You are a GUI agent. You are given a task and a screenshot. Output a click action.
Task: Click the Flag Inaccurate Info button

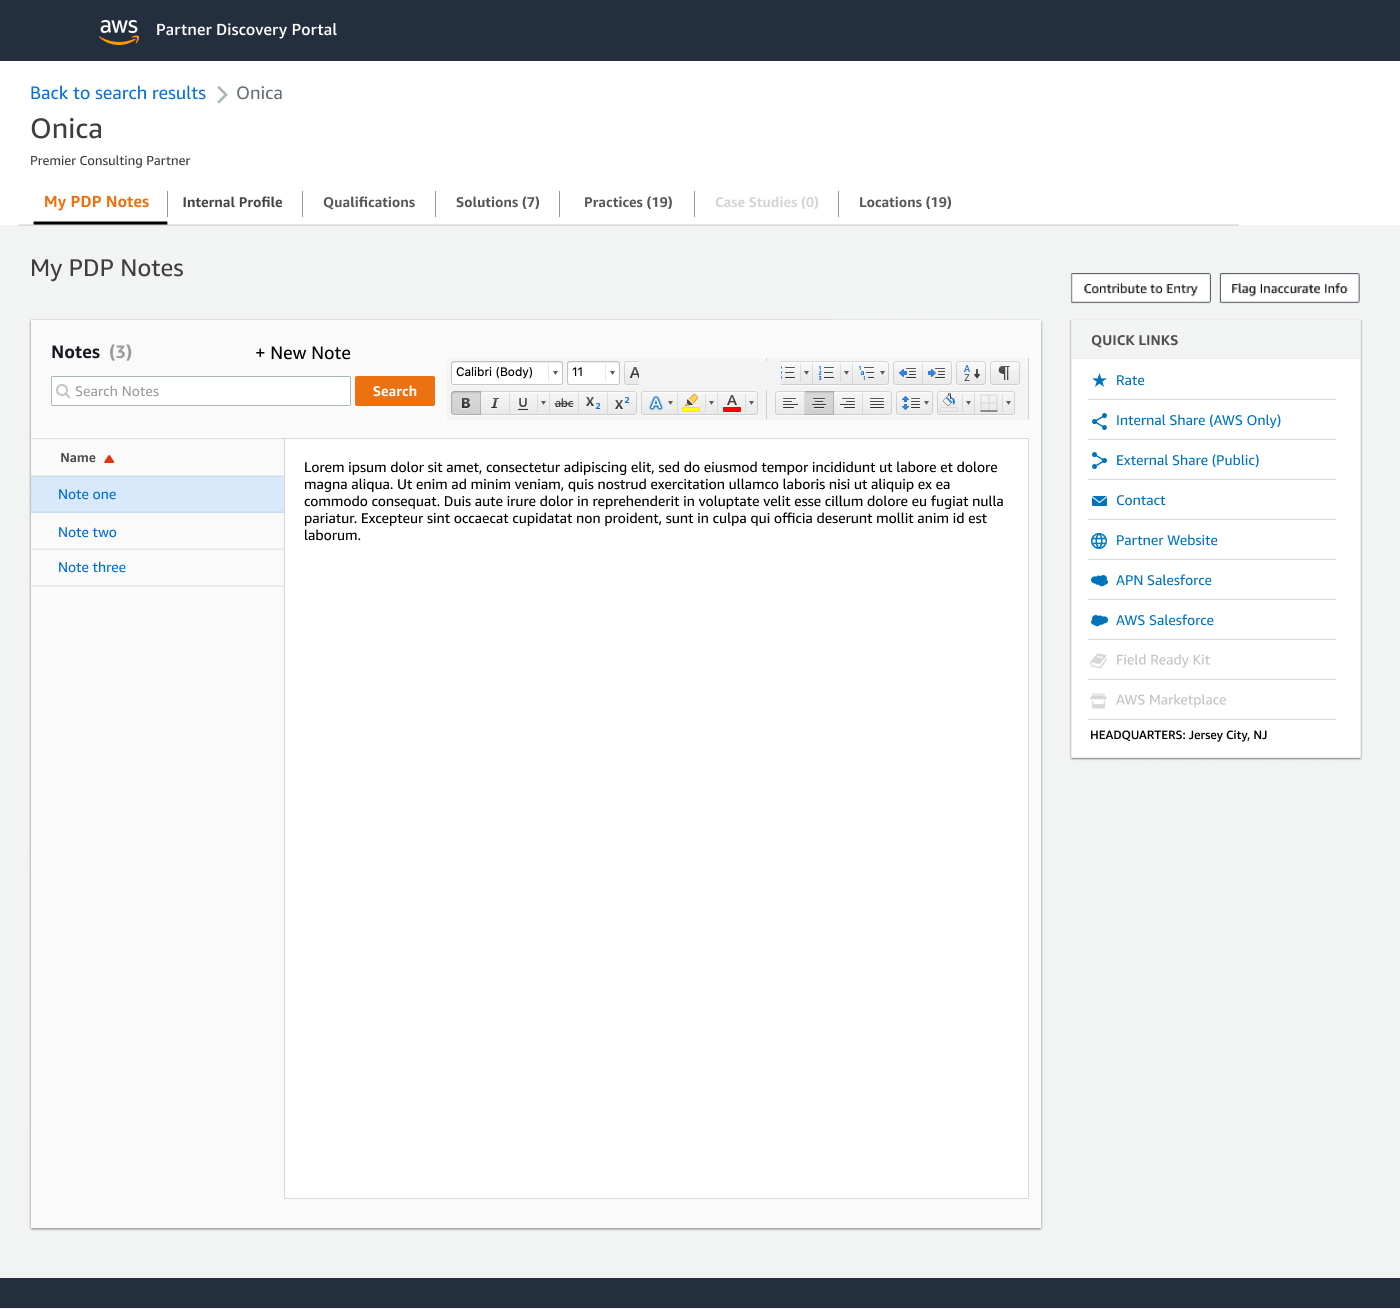(x=1289, y=288)
